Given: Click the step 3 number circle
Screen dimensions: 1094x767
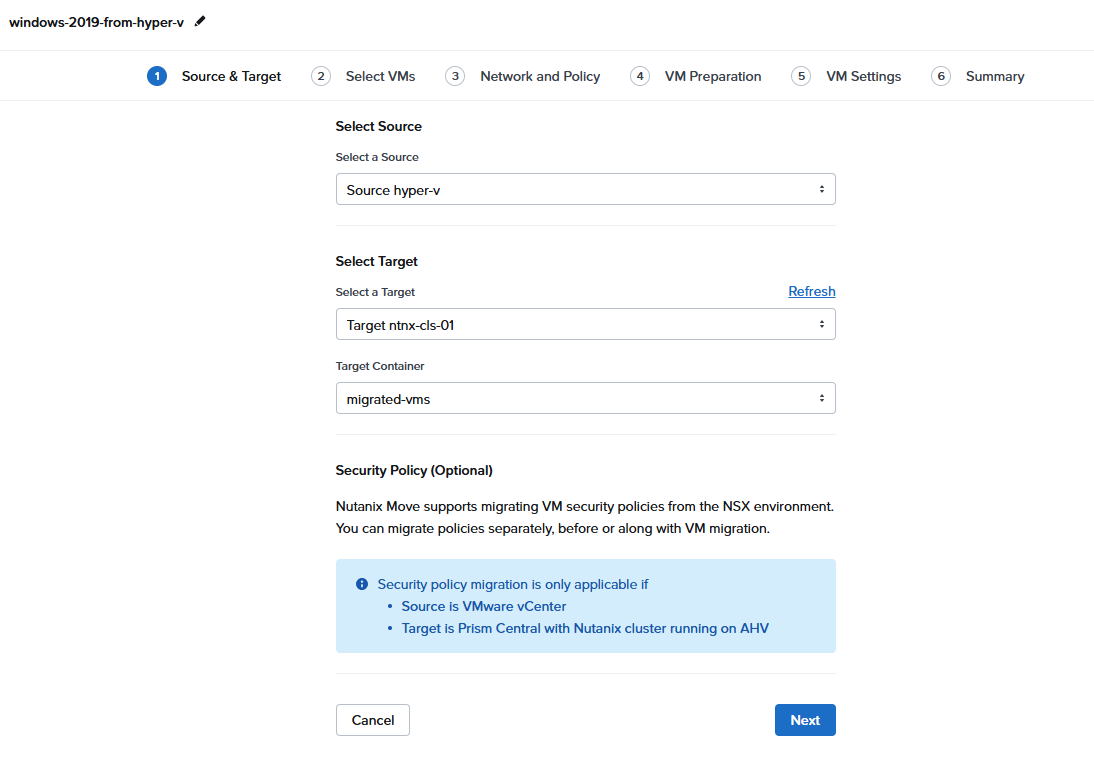Looking at the screenshot, I should coord(455,76).
